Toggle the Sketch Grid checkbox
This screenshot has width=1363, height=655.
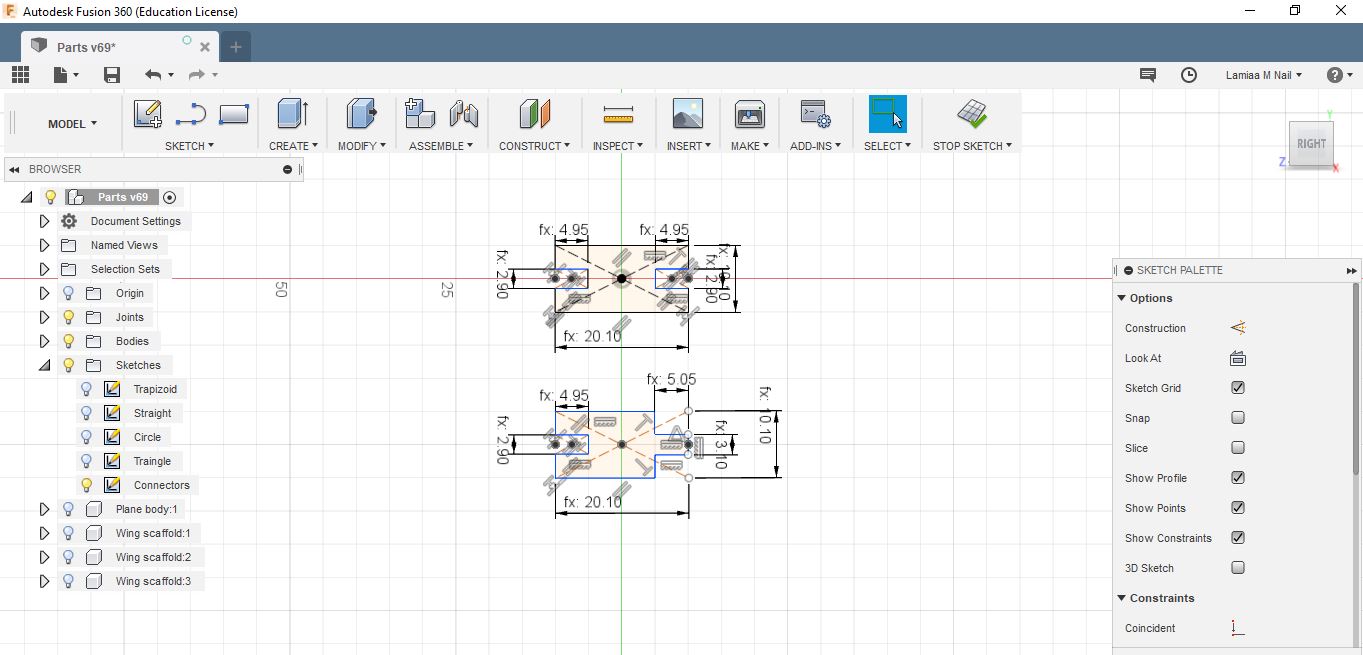tap(1238, 388)
